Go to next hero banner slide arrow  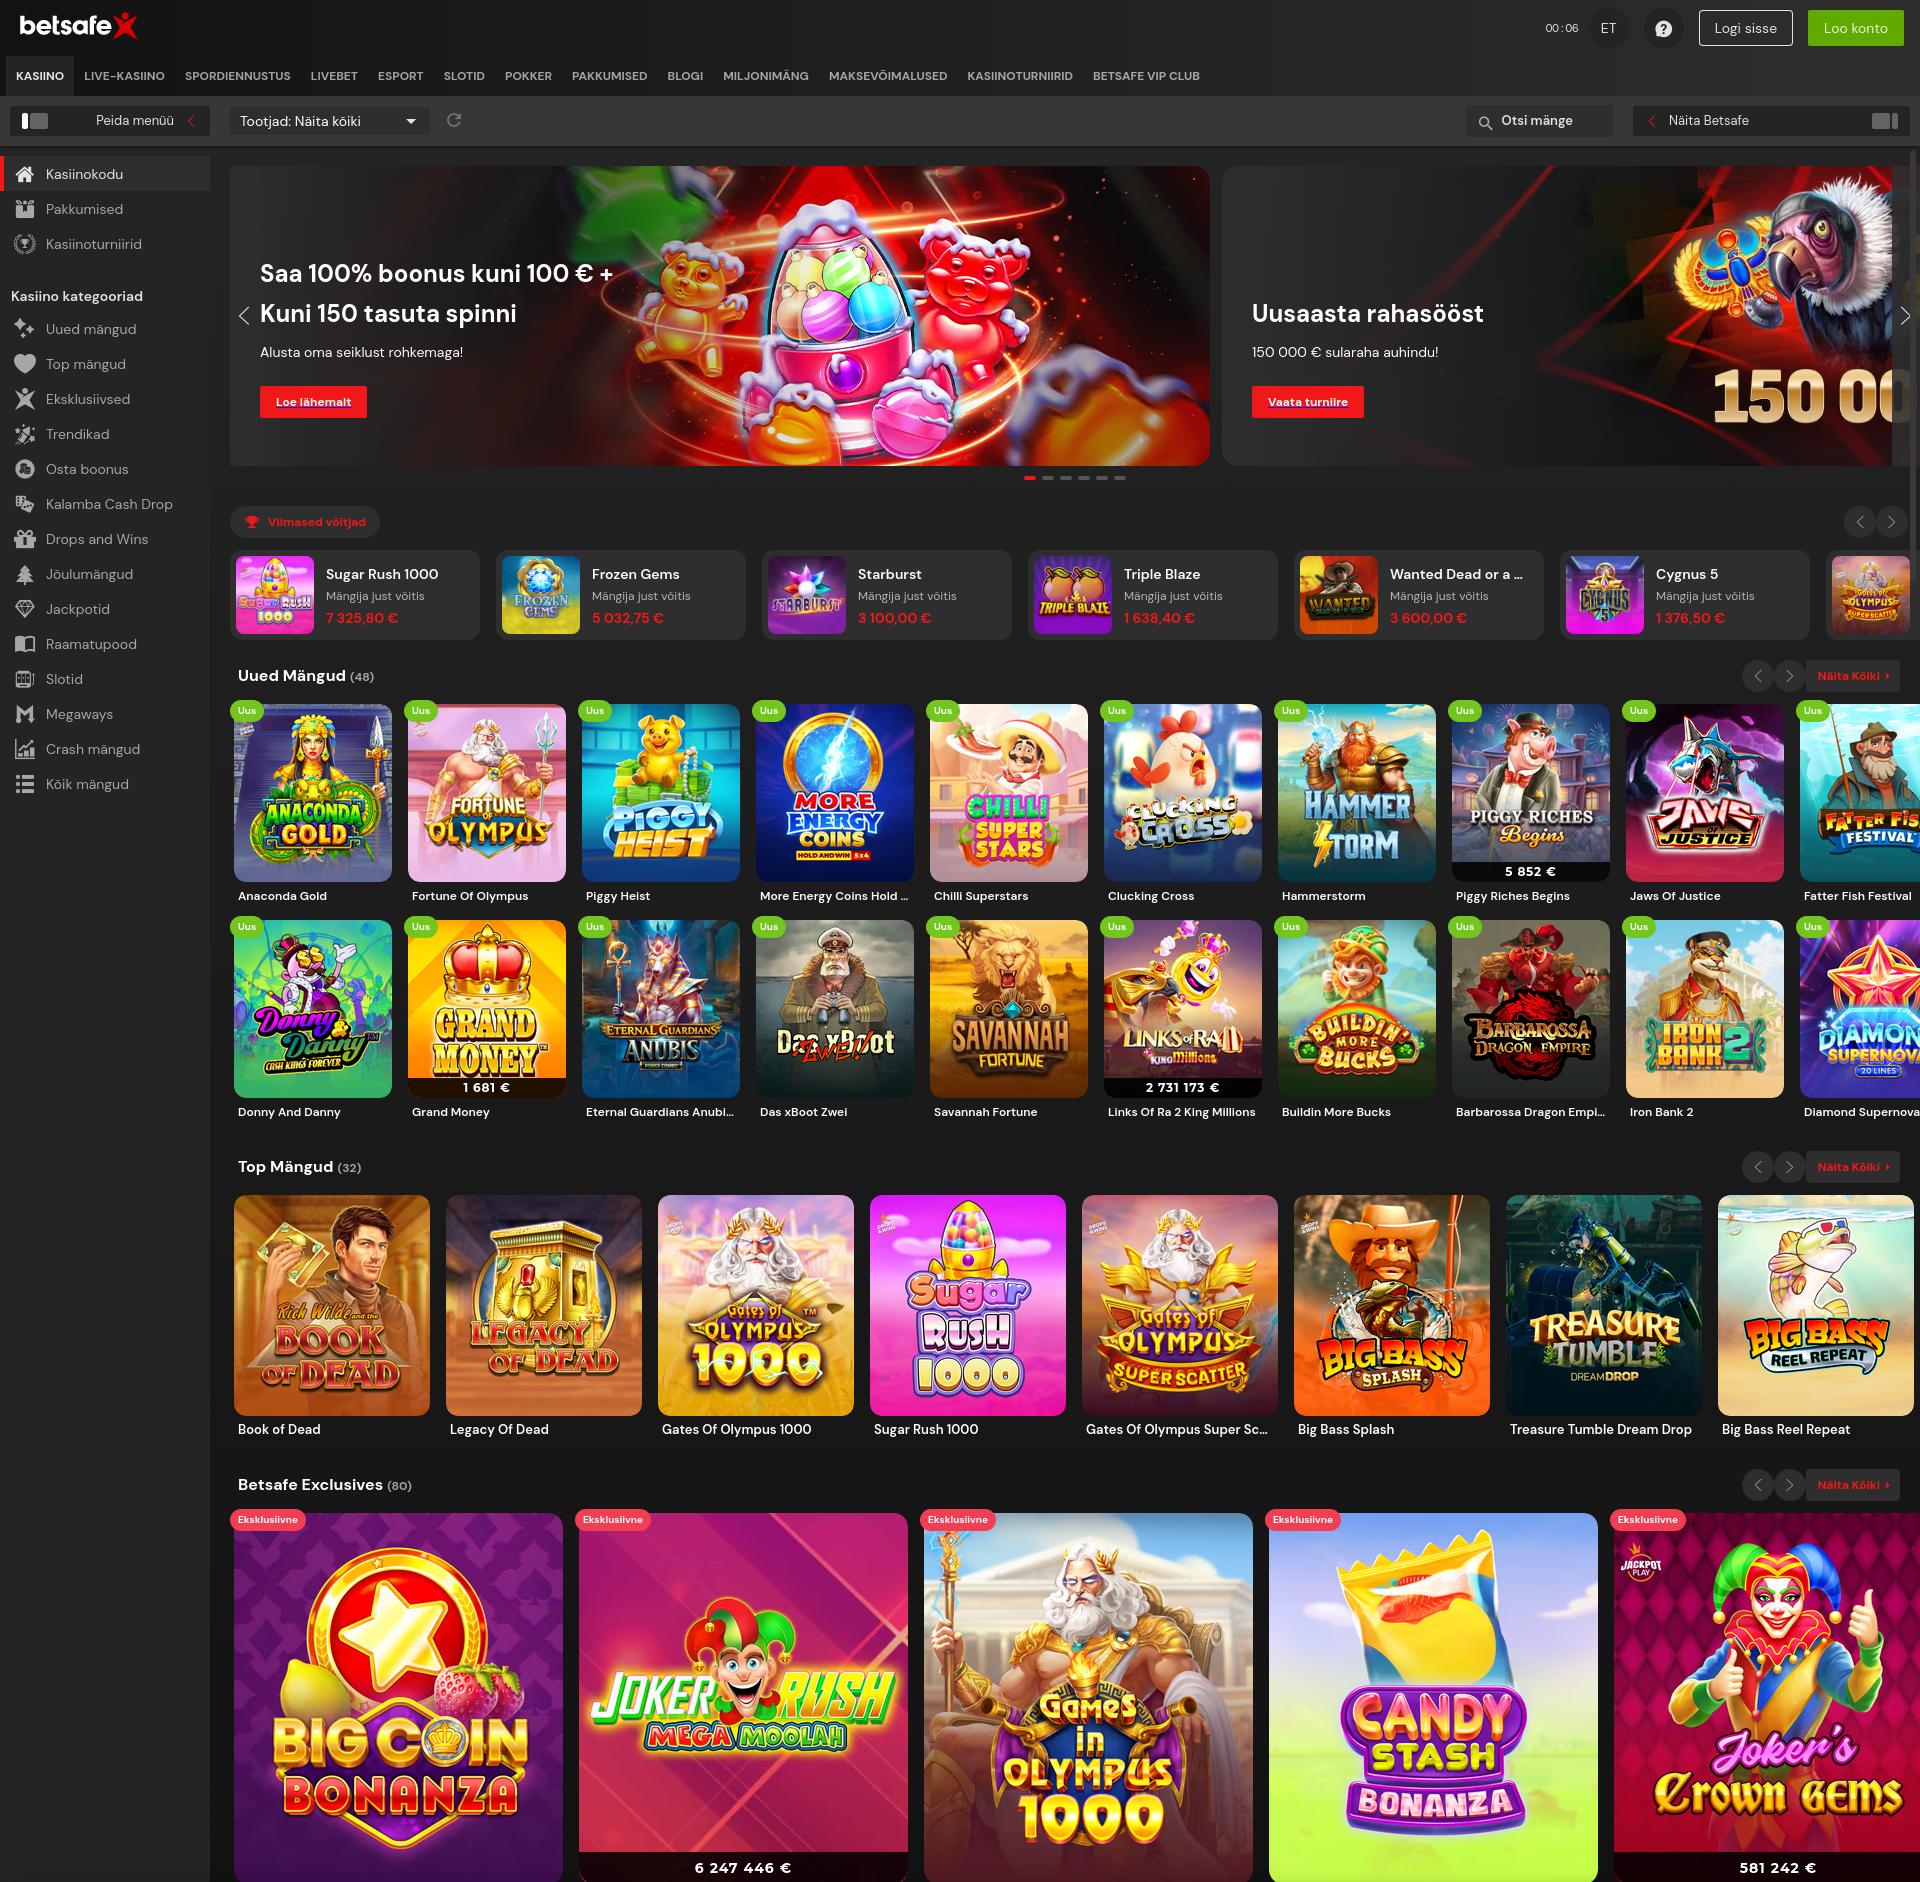1904,316
